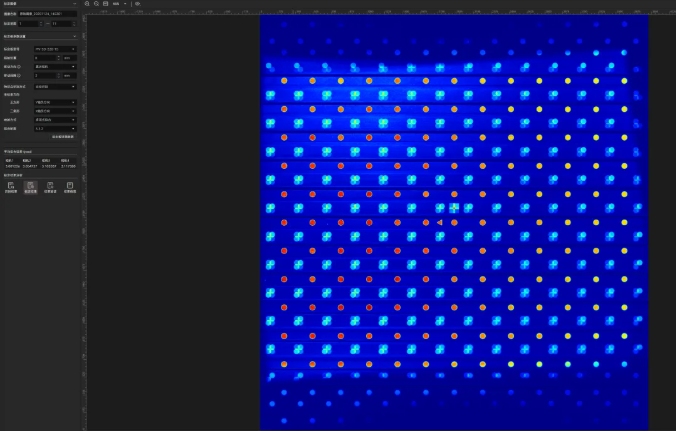Click the numeric field showing 2 mm
676x431 pixels.
[x=46, y=75]
